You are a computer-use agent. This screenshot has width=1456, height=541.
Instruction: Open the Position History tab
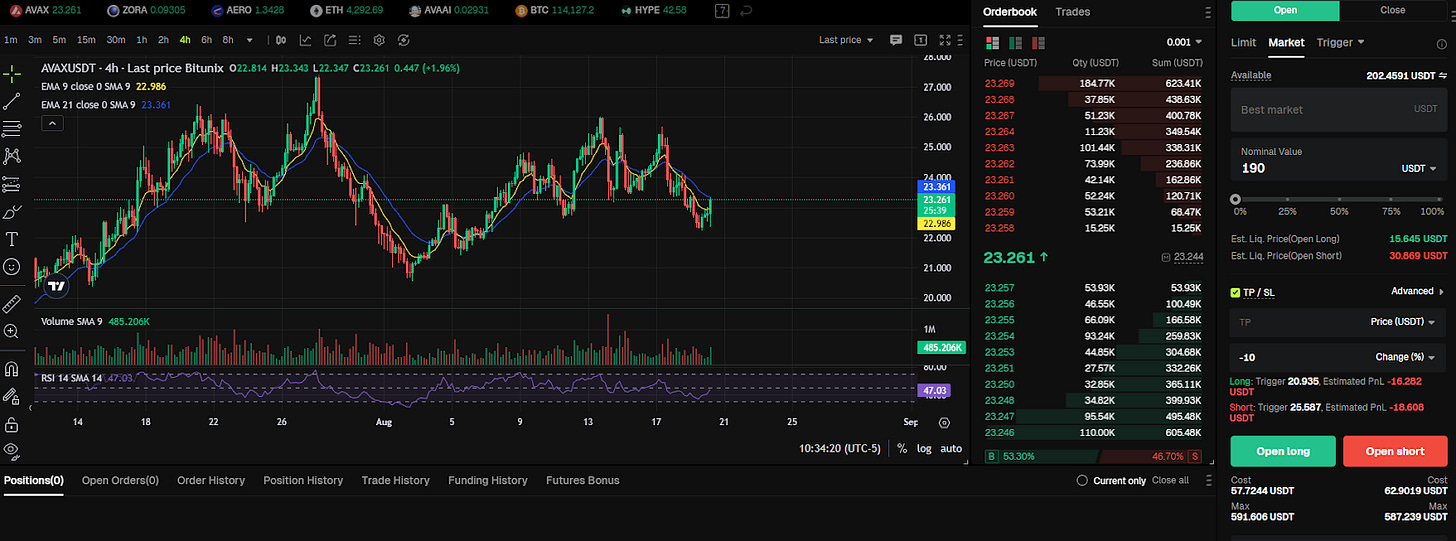click(303, 480)
